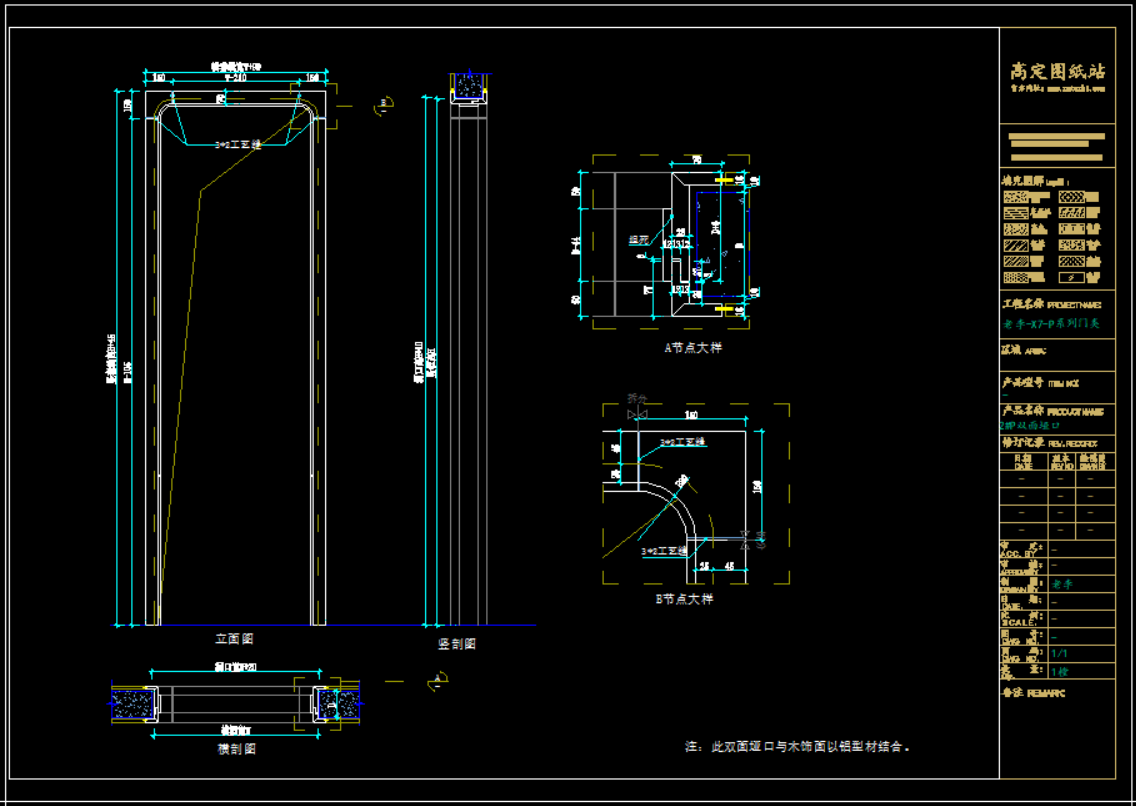The width and height of the screenshot is (1136, 806).
Task: Click the A section marker beside the cross-section
Action: pyautogui.click(x=437, y=680)
